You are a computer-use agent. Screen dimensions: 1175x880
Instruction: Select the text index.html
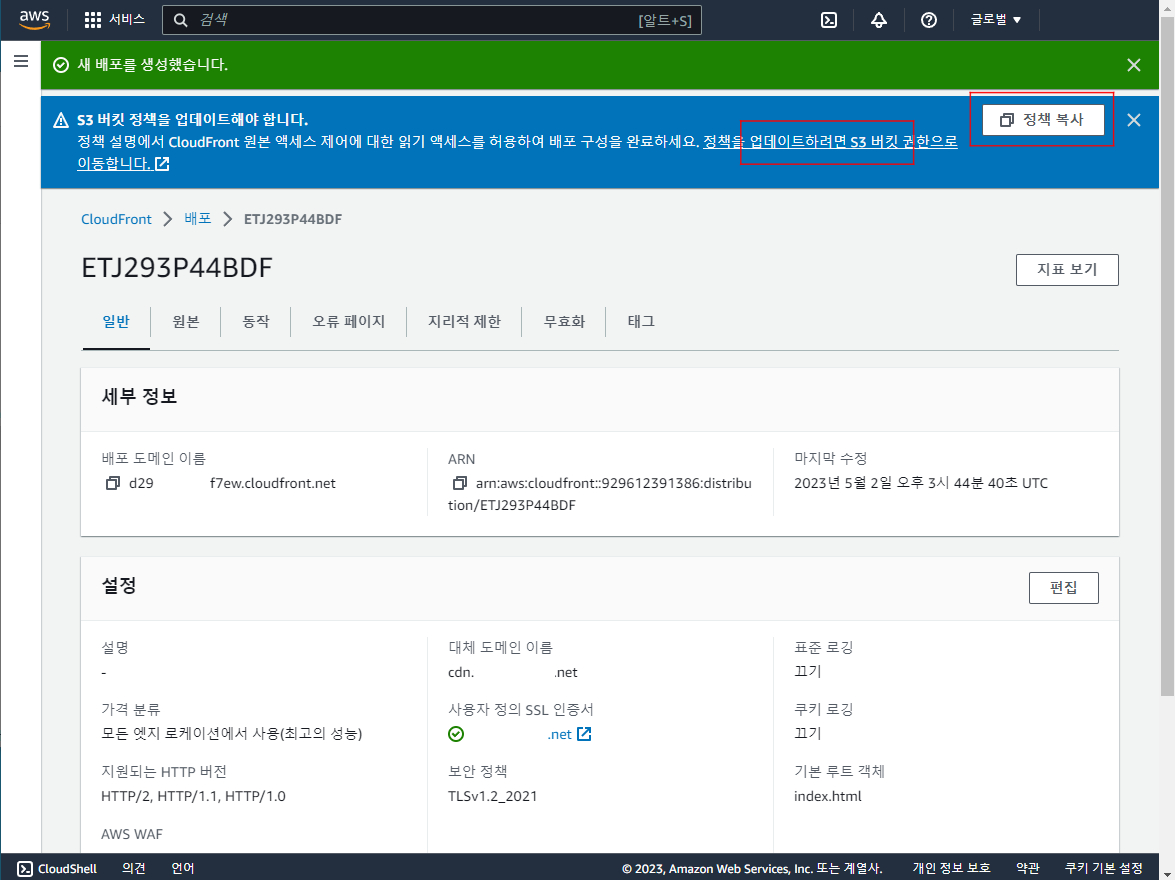827,796
